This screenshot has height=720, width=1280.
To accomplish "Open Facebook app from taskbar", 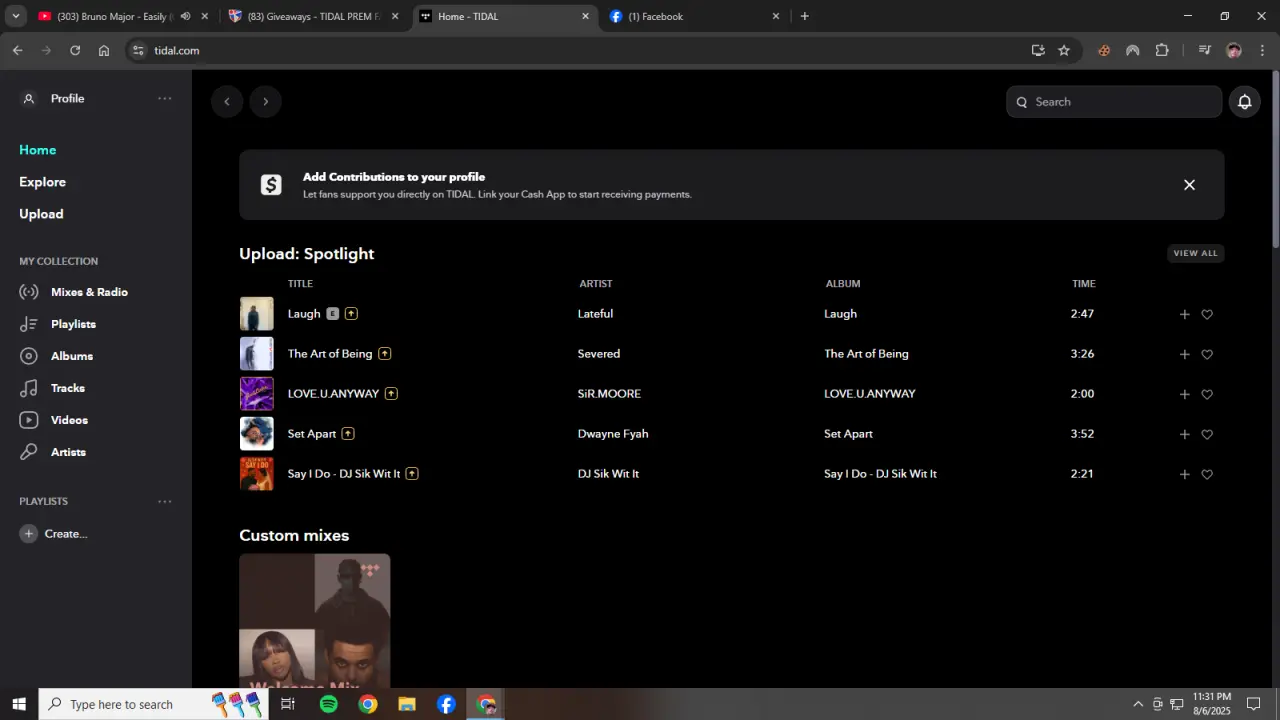I will pos(446,704).
